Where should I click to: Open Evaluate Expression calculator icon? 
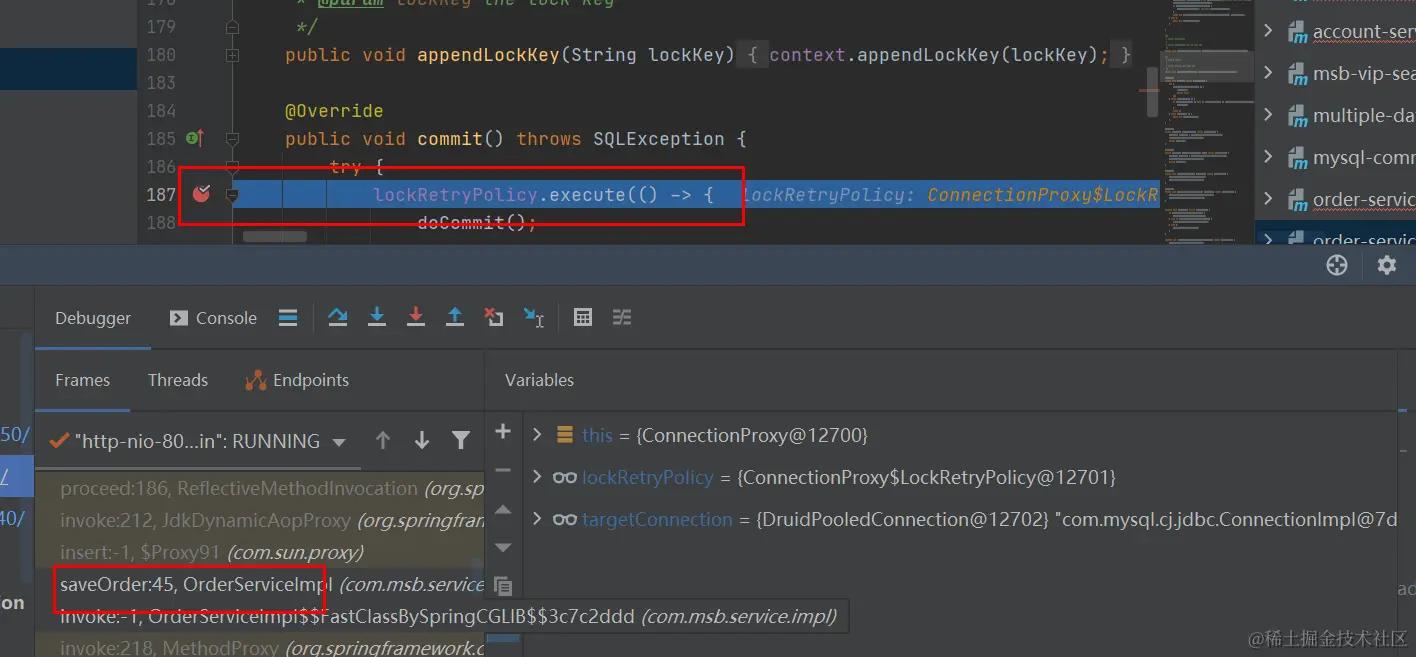tap(583, 318)
